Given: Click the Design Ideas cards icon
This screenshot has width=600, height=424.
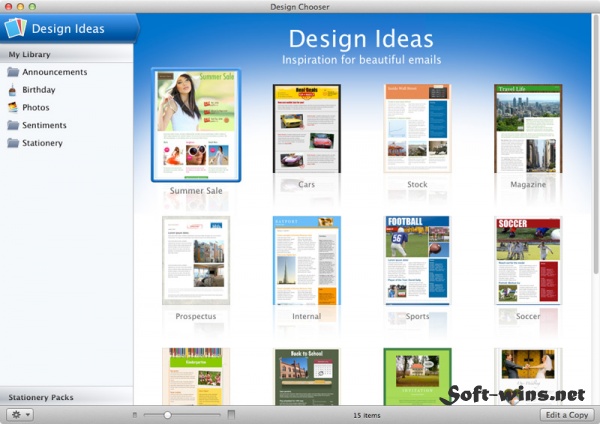Looking at the screenshot, I should 15,28.
